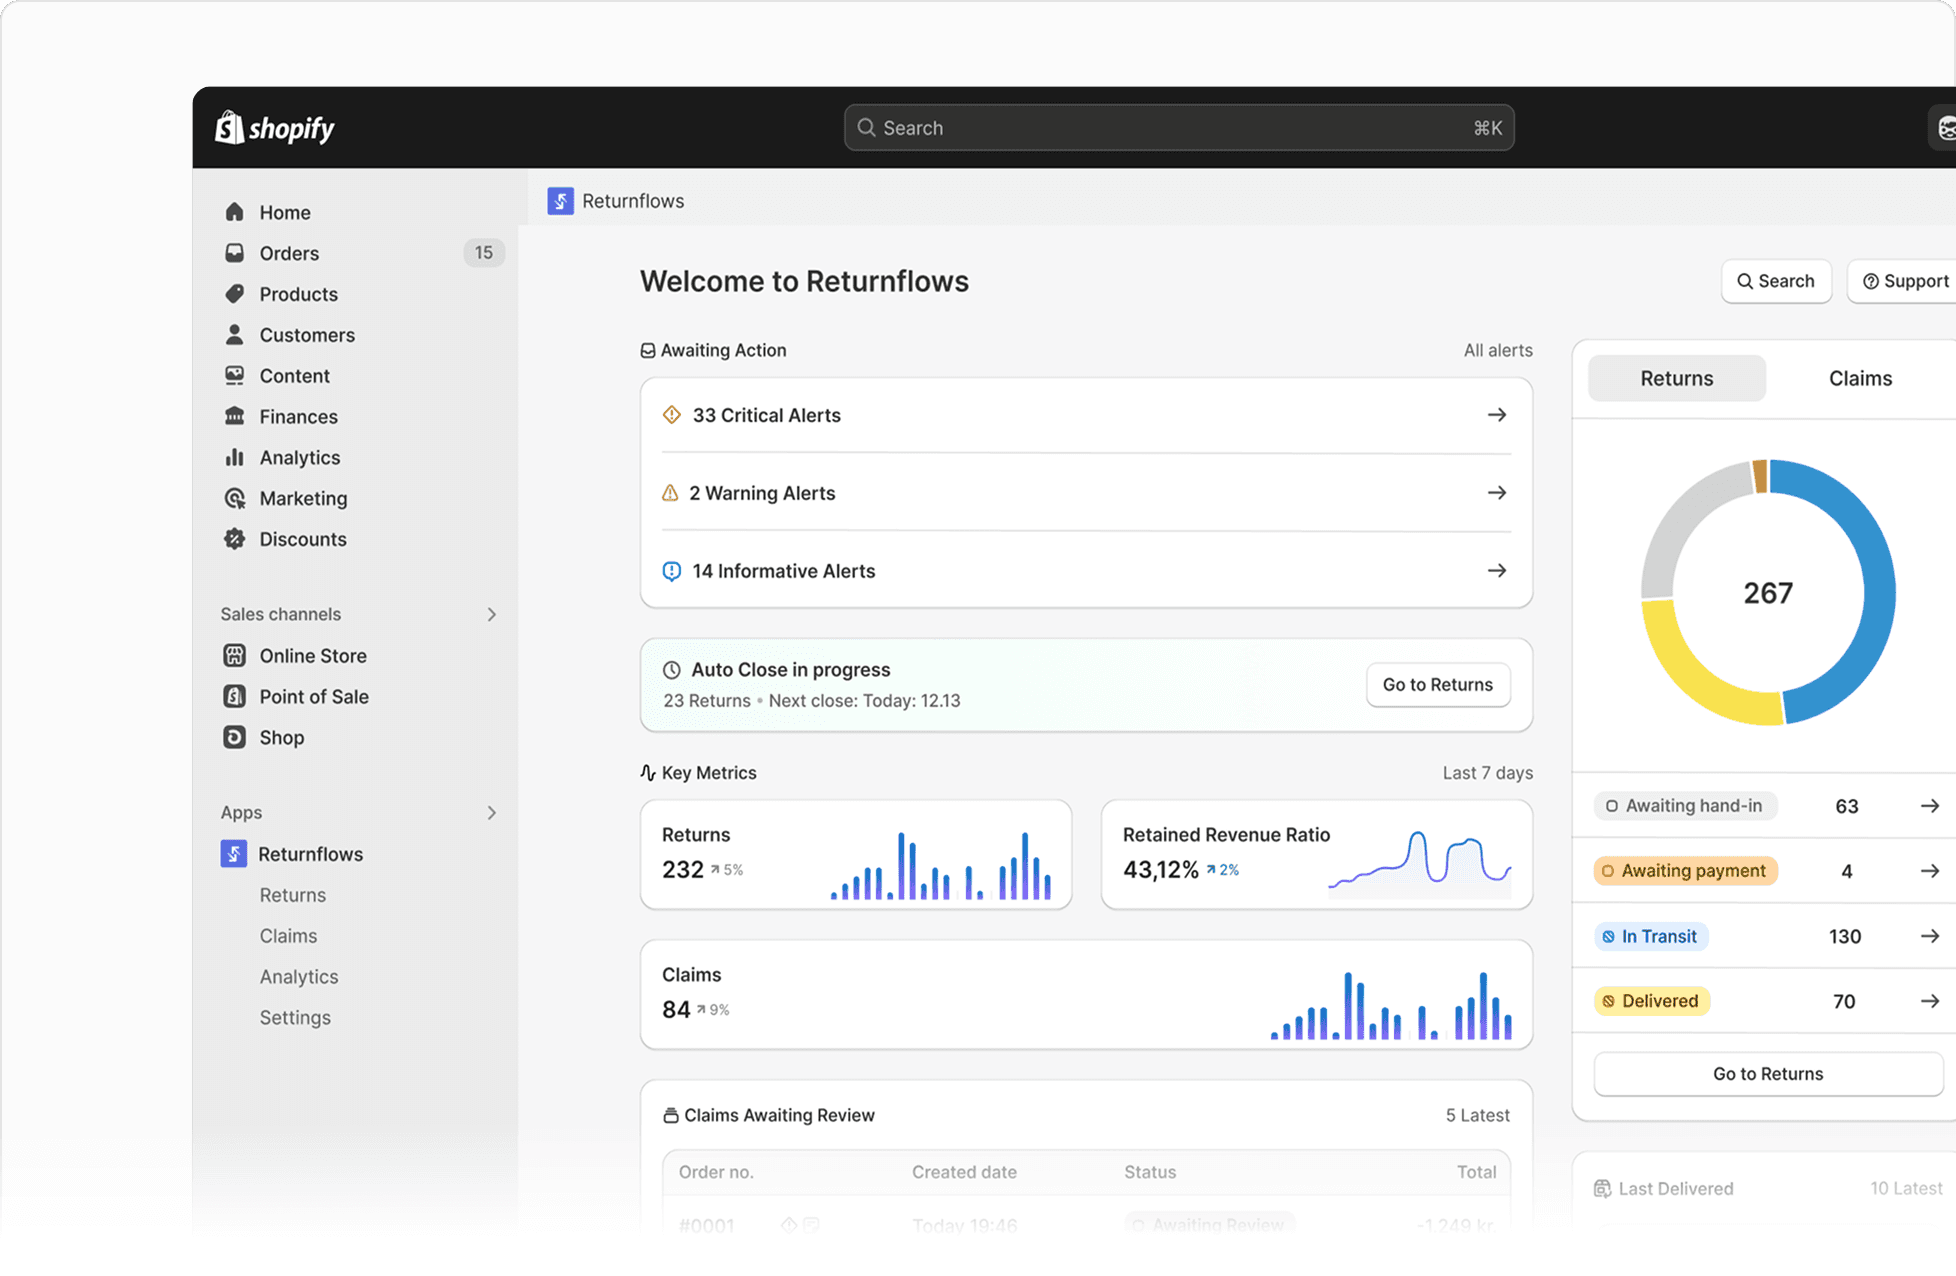Click the 10 Latest link in Last Delivered
The height and width of the screenshot is (1276, 1956).
point(1906,1189)
